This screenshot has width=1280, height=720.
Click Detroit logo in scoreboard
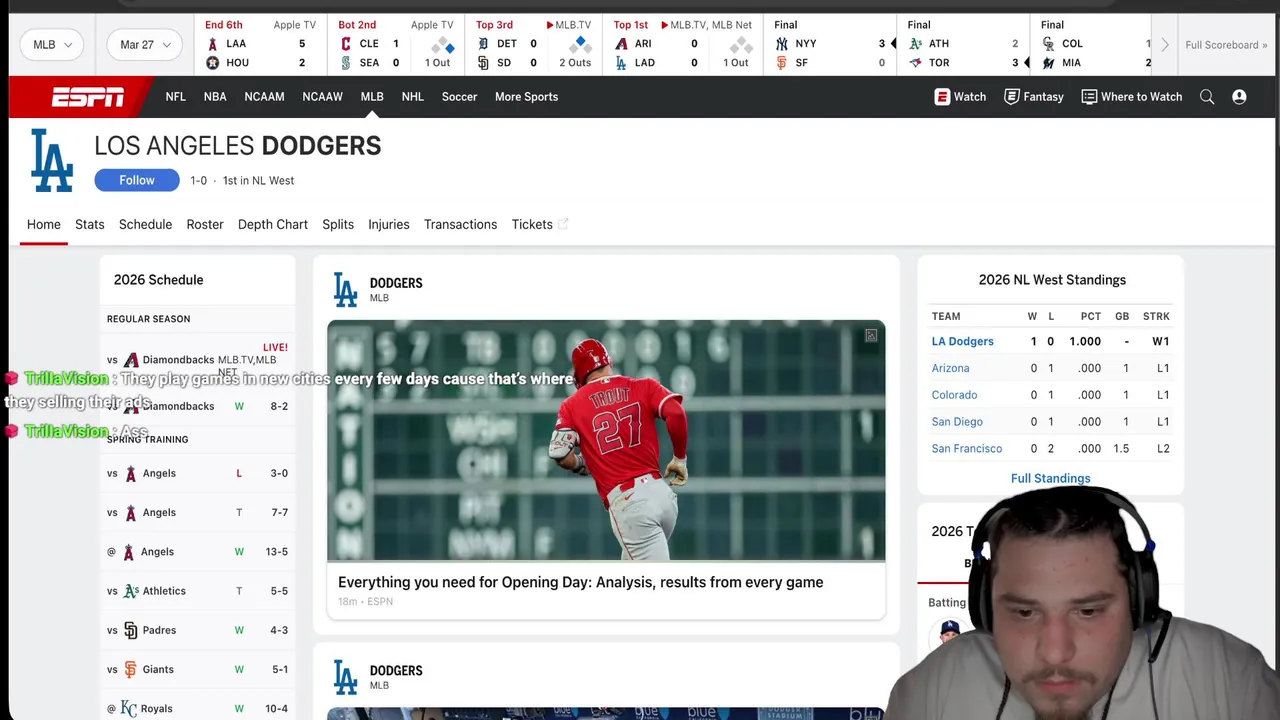[x=483, y=44]
